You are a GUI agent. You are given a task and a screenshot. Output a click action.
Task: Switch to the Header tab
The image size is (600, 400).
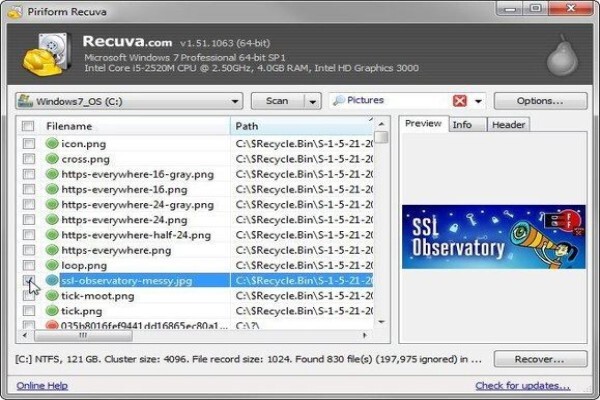pyautogui.click(x=509, y=125)
